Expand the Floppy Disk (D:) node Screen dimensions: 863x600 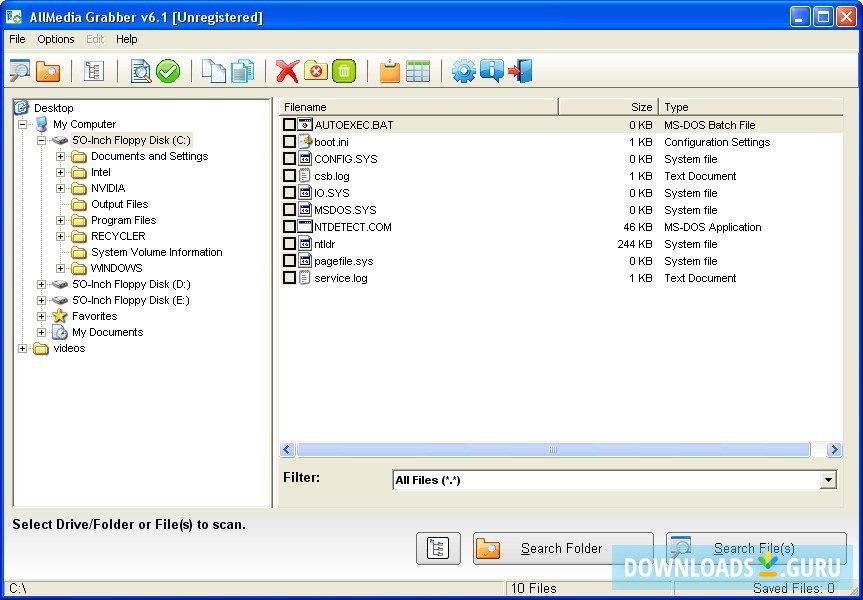tap(41, 284)
